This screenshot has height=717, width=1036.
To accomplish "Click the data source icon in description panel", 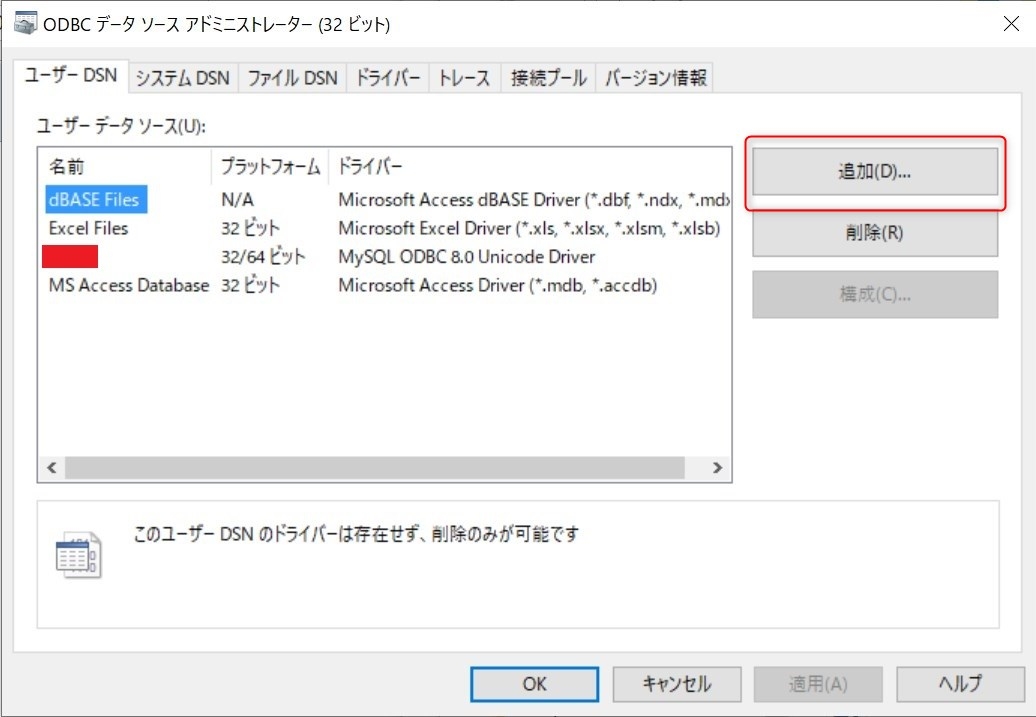I will (77, 554).
